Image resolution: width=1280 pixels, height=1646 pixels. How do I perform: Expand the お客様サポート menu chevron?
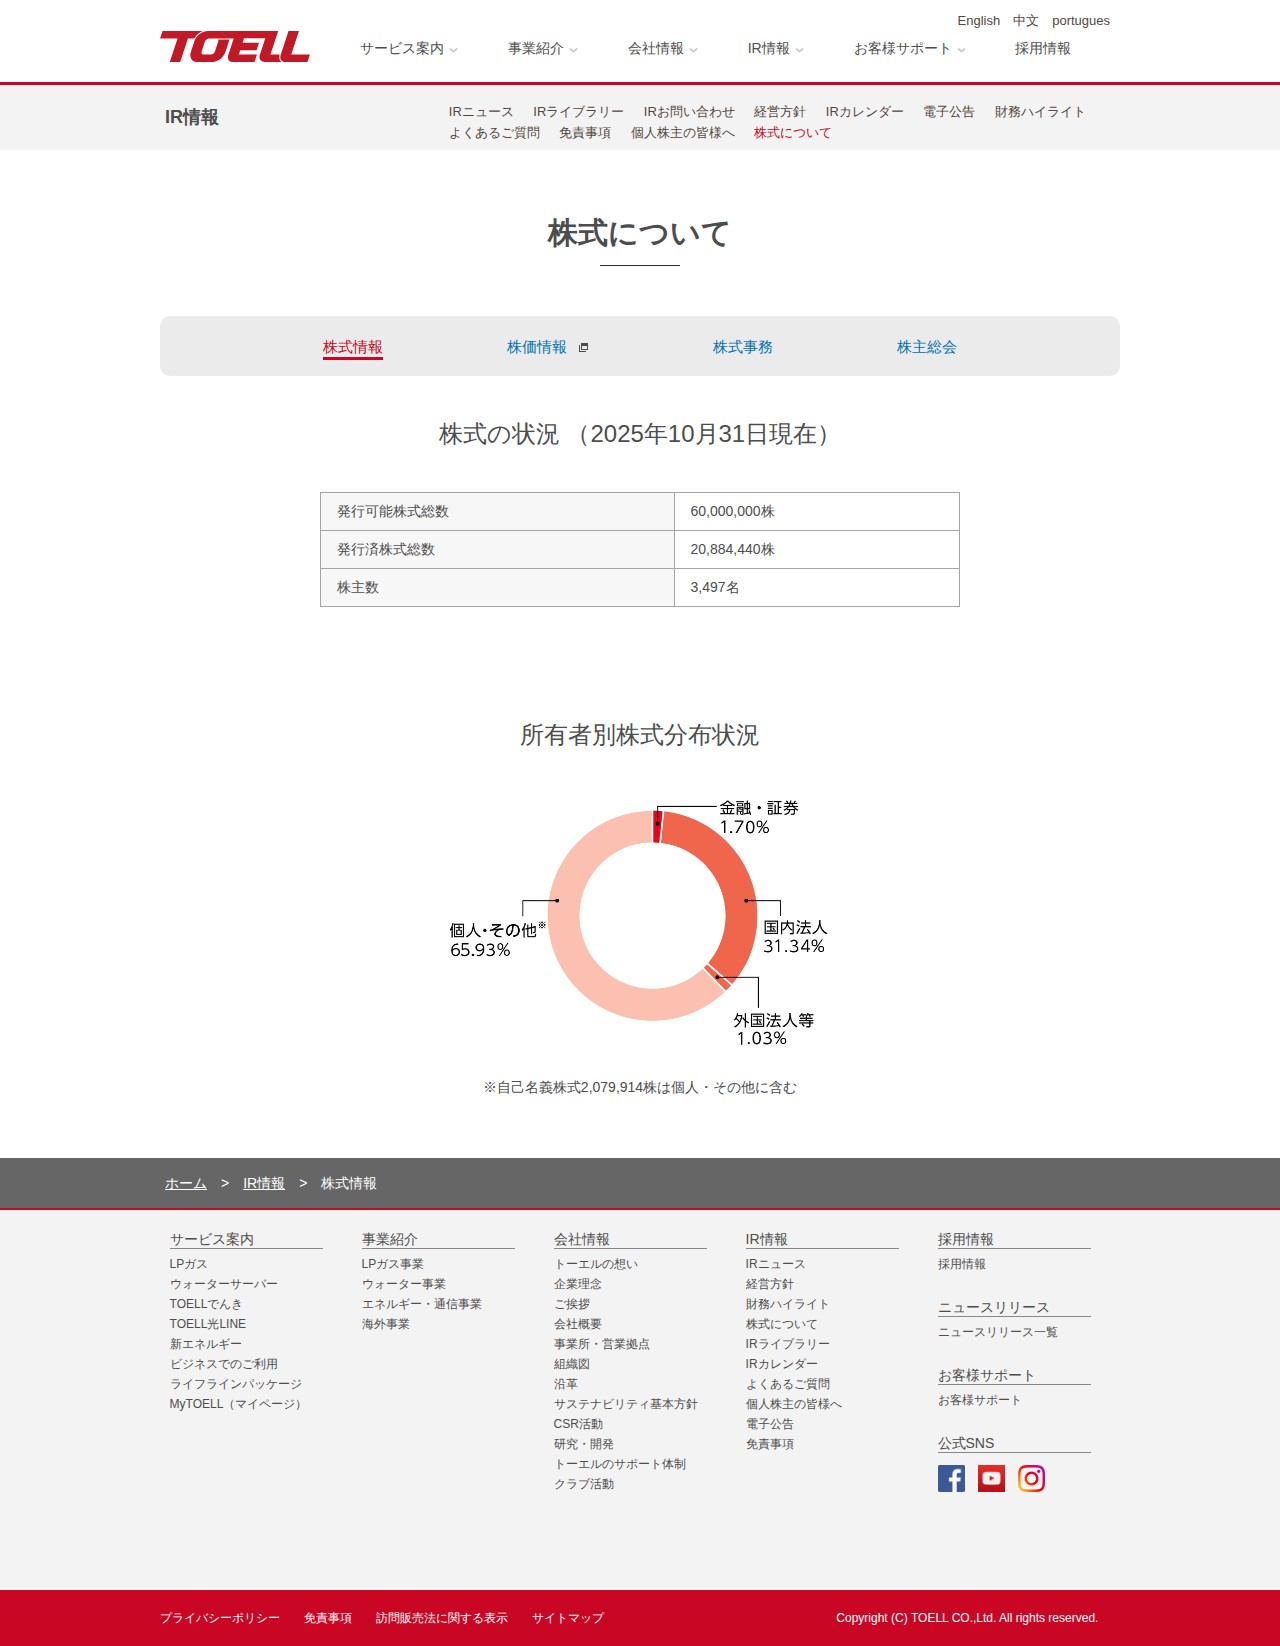point(962,49)
